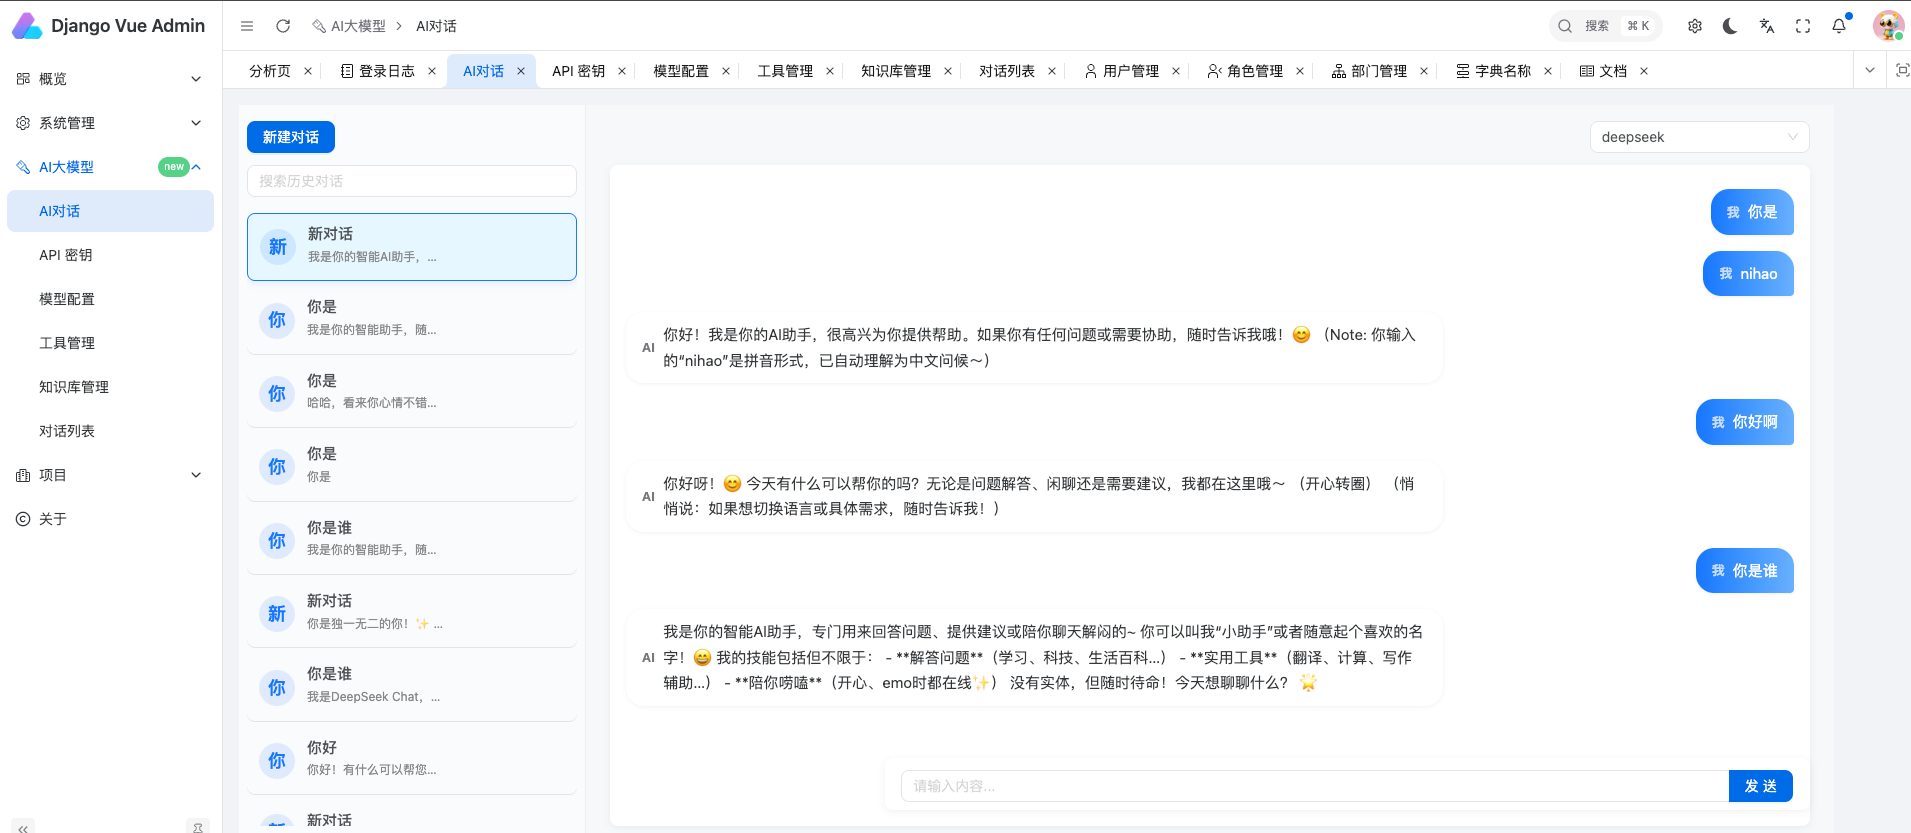Collapse the sidebar with double-arrow icon

[x=22, y=827]
